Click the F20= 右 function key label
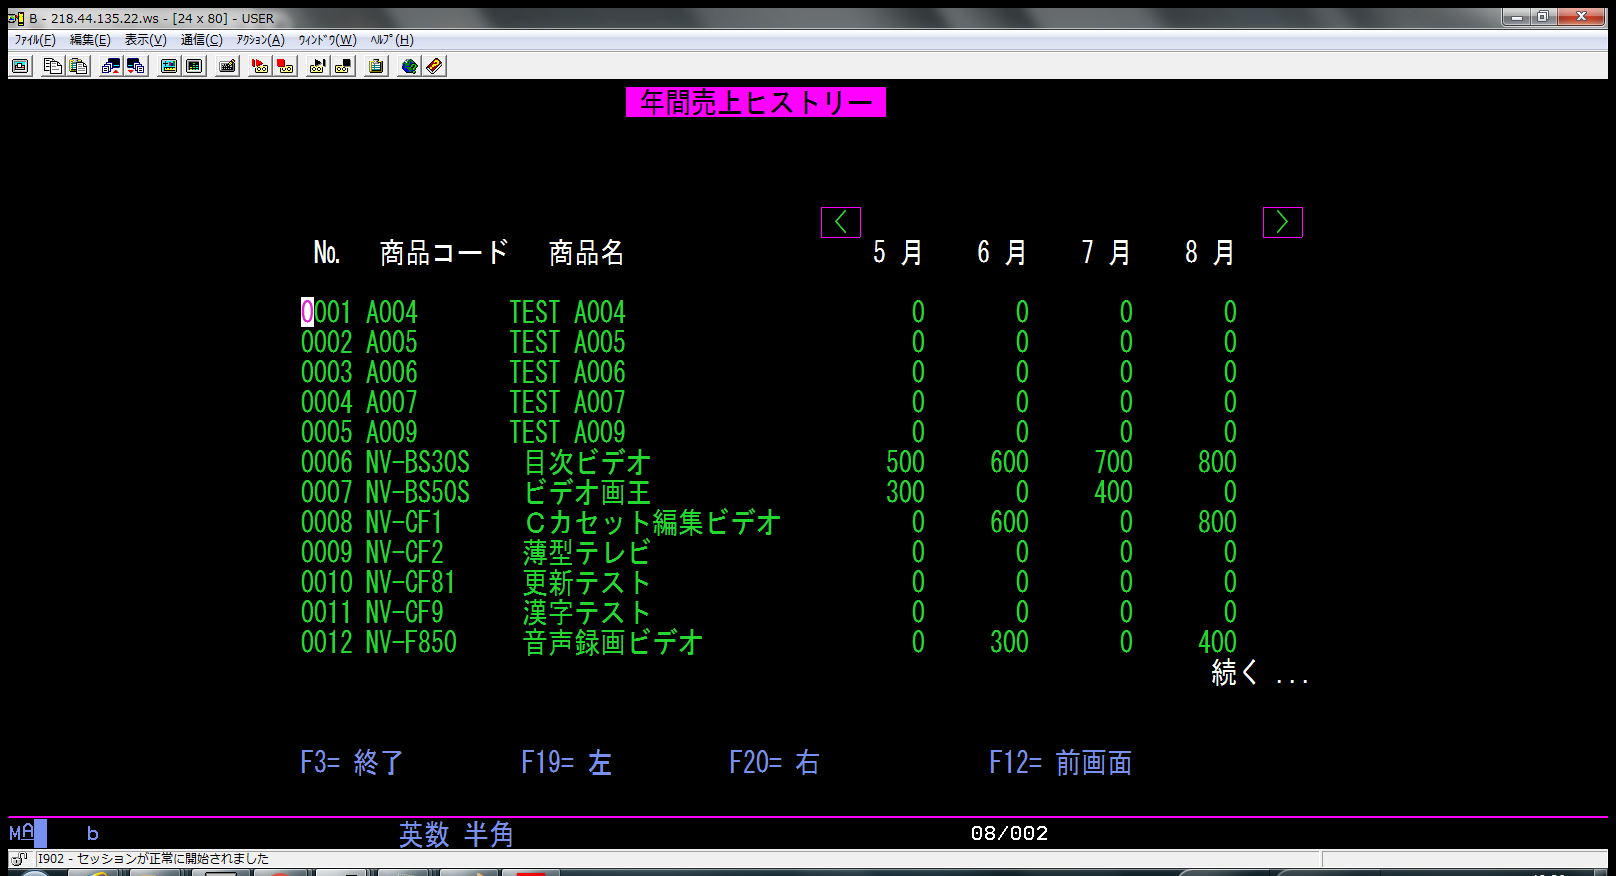This screenshot has width=1616, height=876. [774, 763]
